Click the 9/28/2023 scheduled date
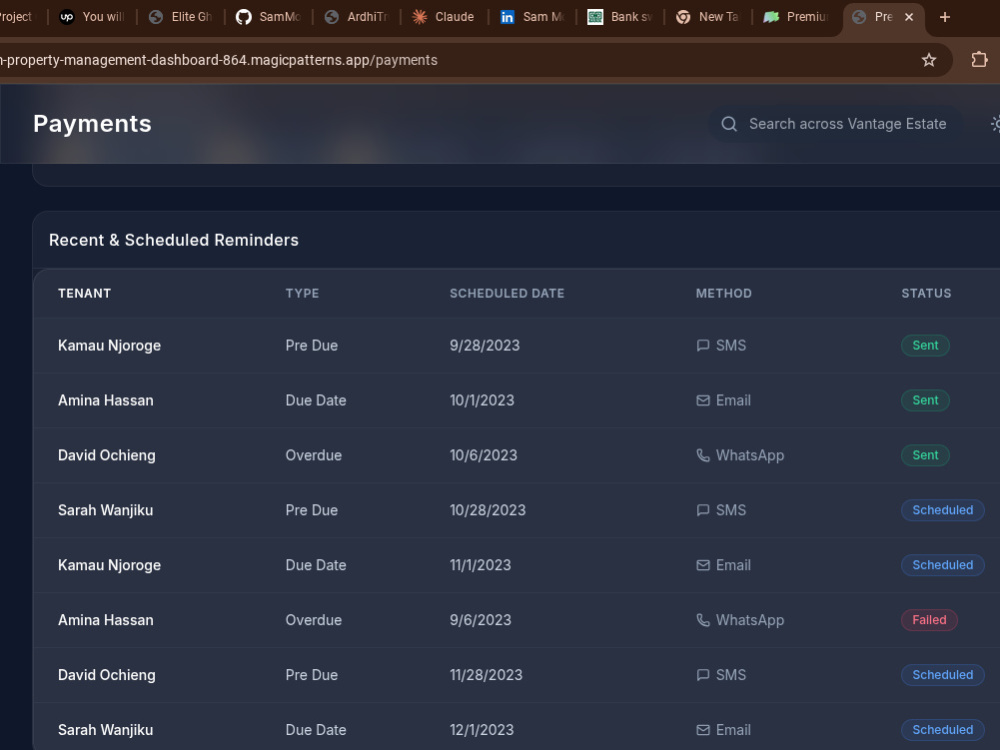 485,346
